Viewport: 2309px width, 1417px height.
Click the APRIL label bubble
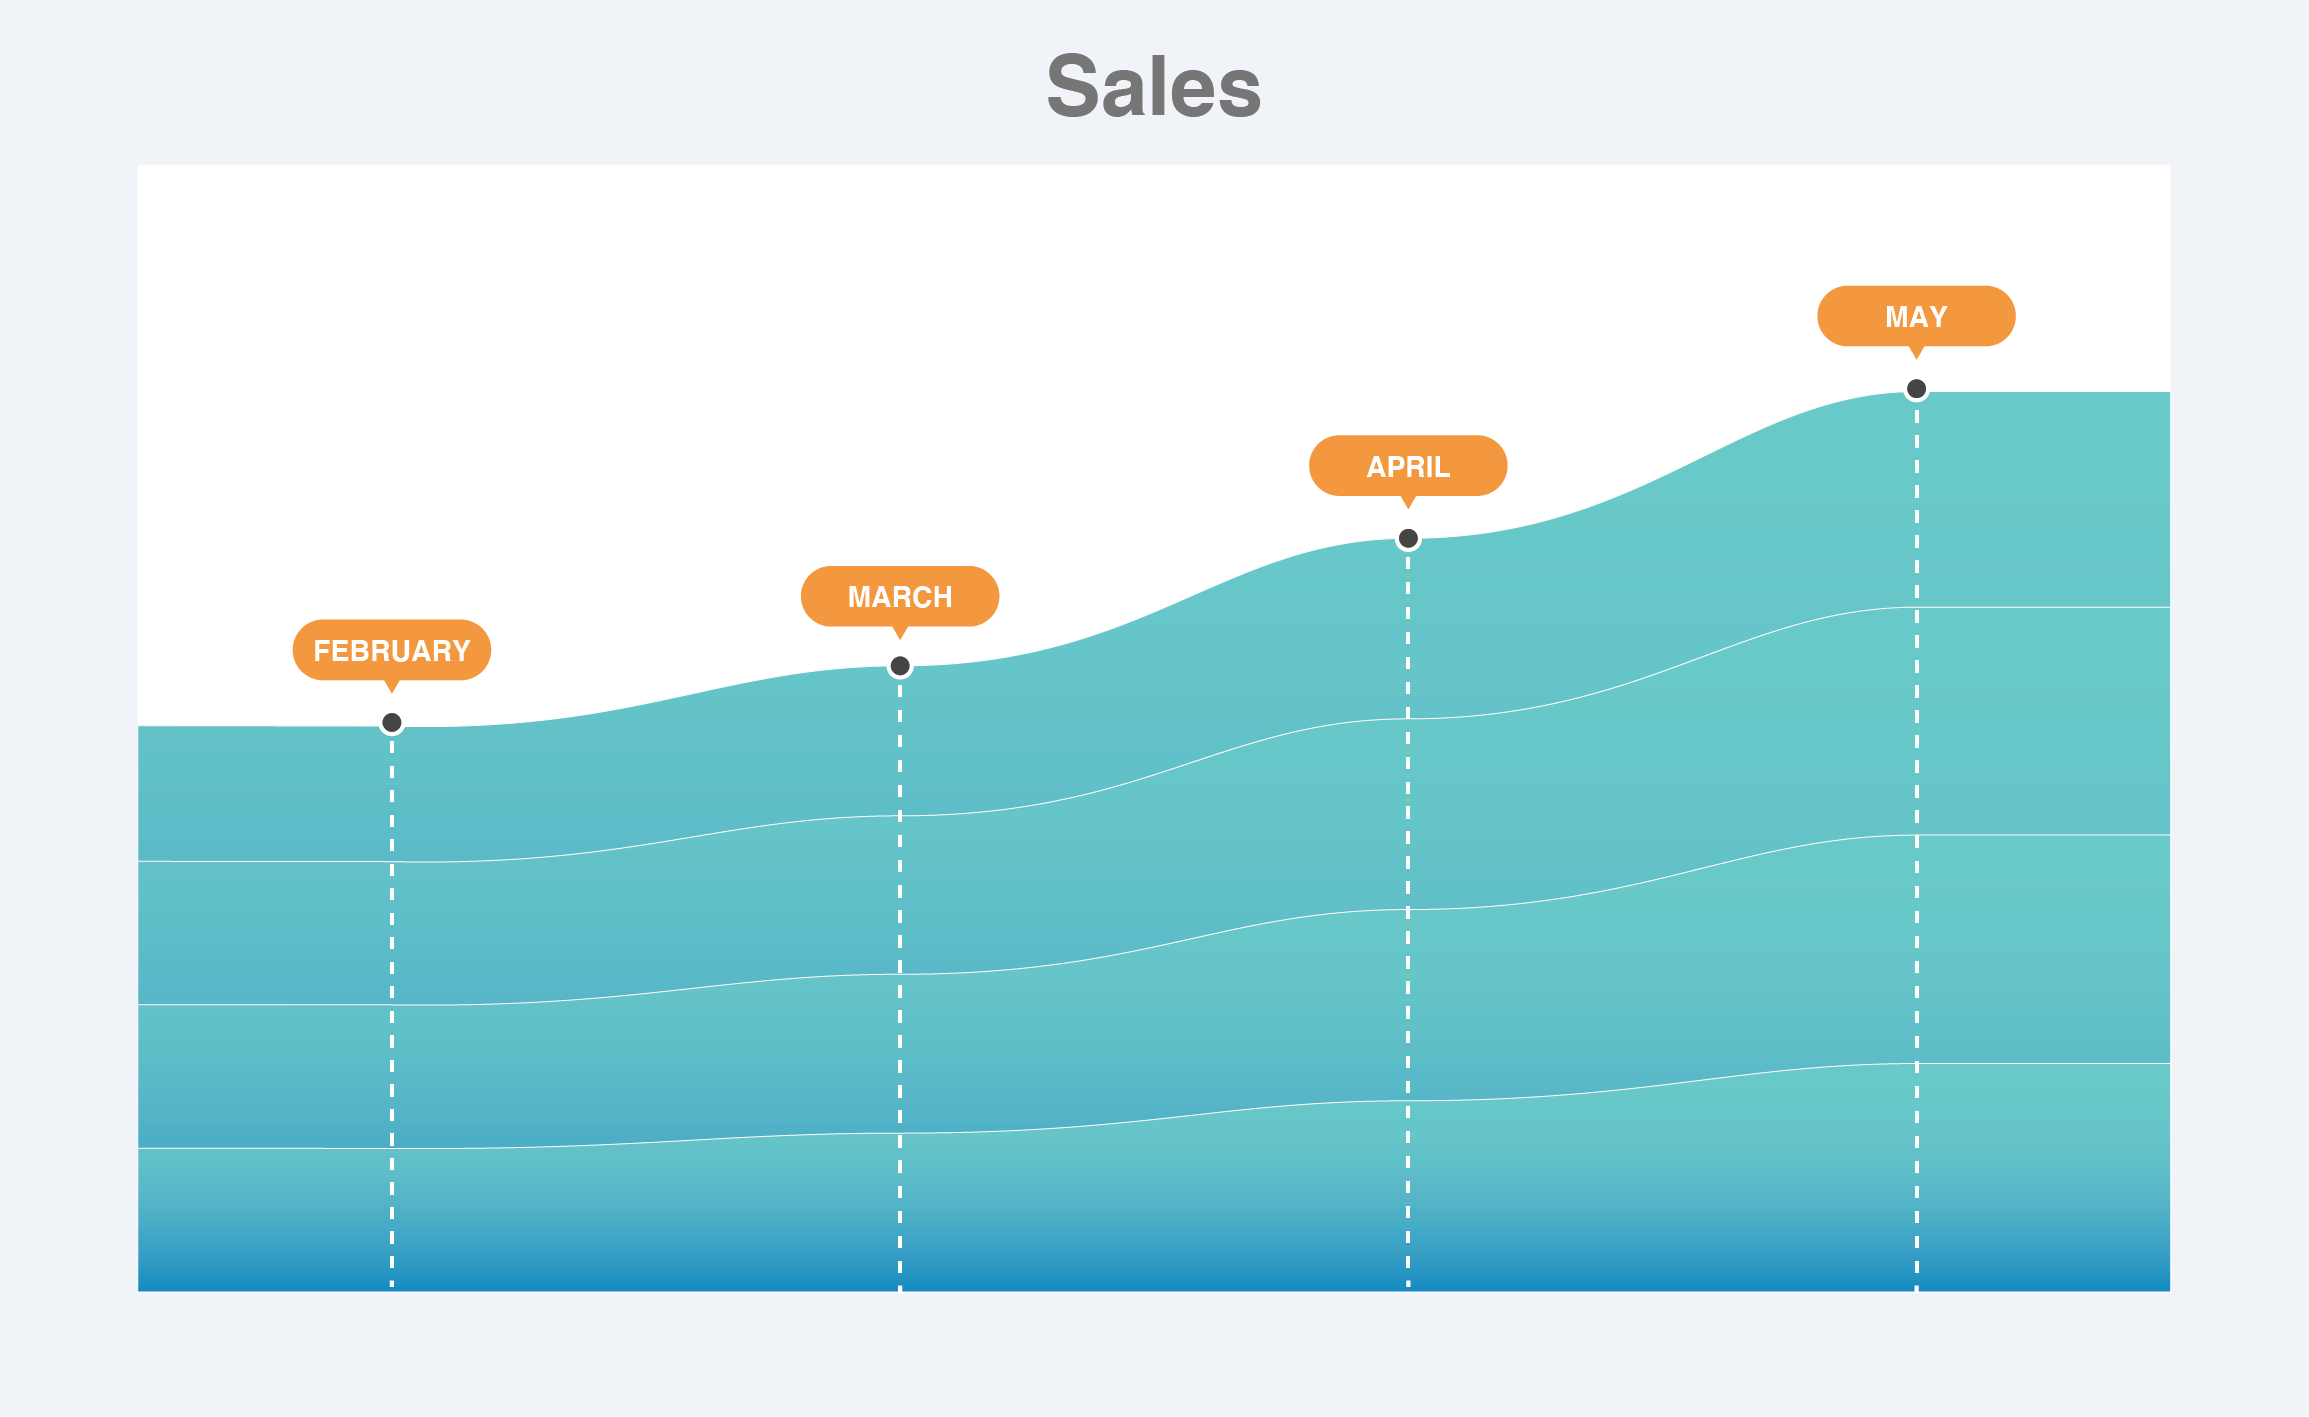(1407, 466)
